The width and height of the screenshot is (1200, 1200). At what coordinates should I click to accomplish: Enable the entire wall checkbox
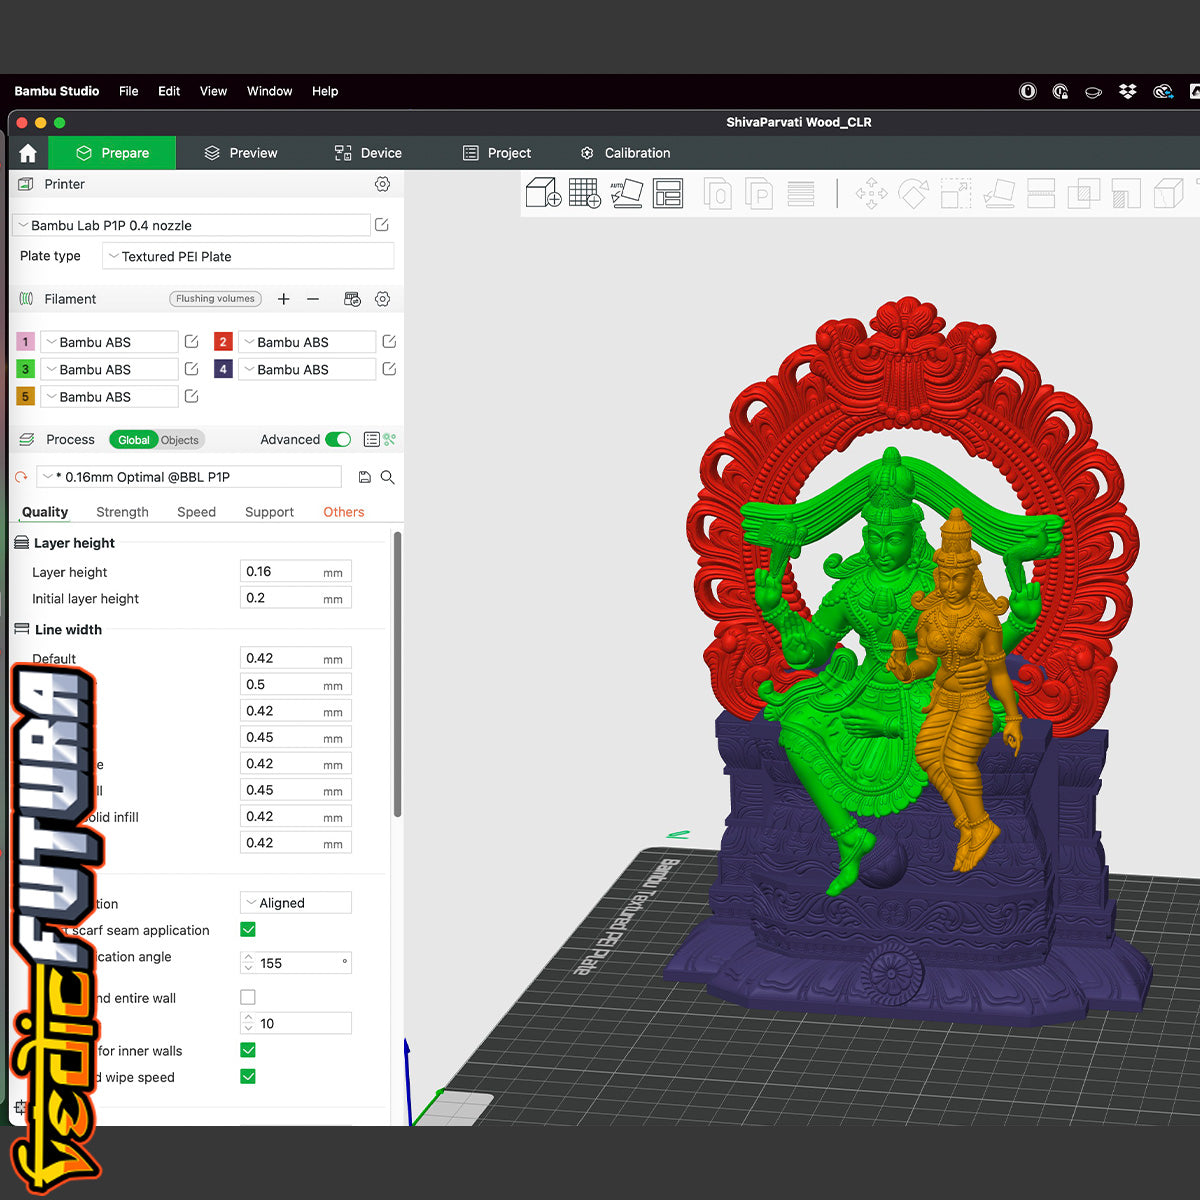(x=248, y=997)
